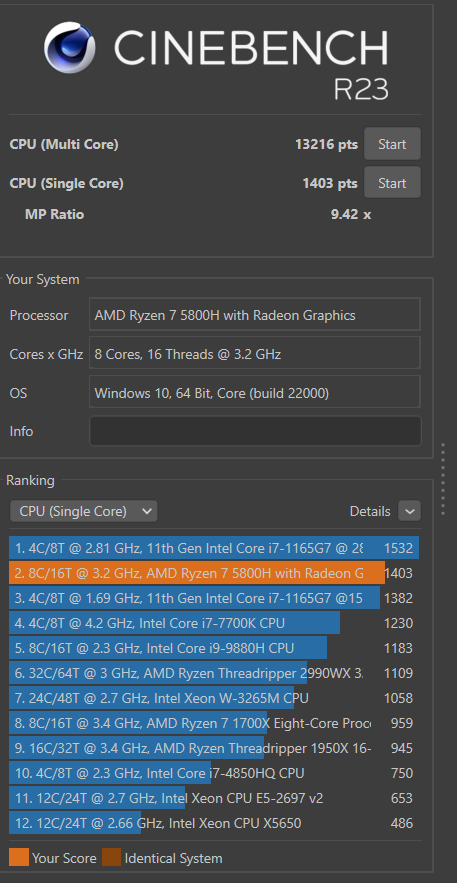Viewport: 457px width, 883px height.
Task: Select ranking row 1 Intel Core i7-1165G7 2.81 GHz
Action: (x=214, y=548)
